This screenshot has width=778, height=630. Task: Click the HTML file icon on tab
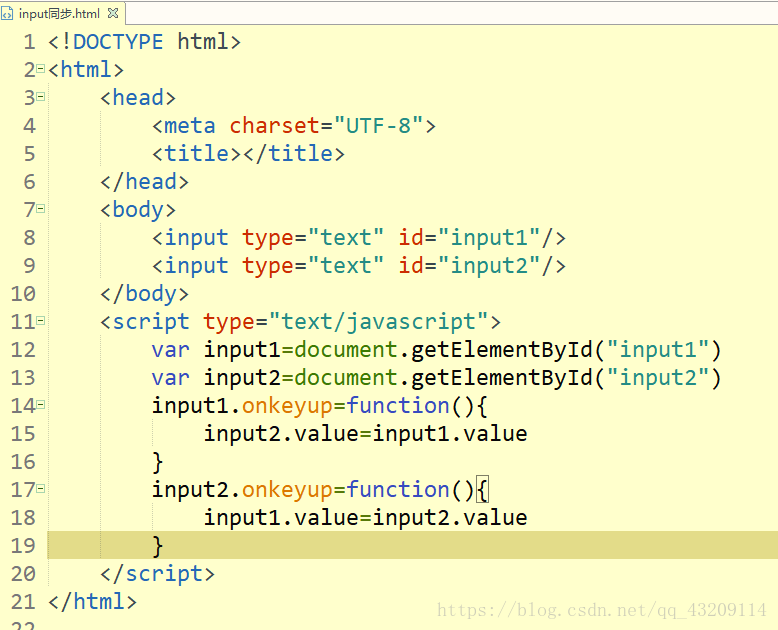coord(7,14)
